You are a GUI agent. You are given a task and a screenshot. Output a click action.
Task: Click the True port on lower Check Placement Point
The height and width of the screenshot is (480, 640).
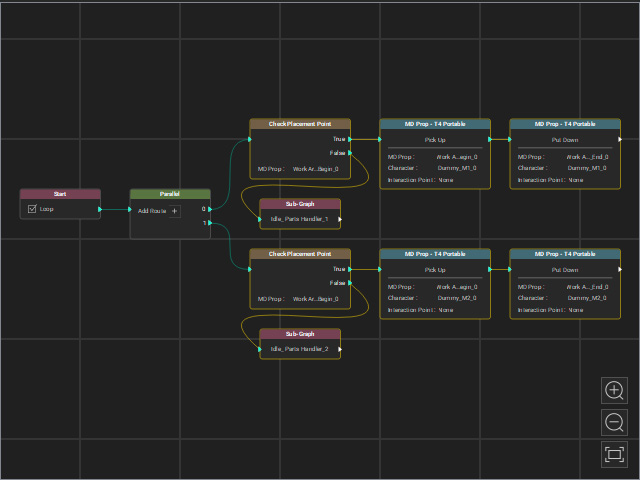[x=350, y=269]
